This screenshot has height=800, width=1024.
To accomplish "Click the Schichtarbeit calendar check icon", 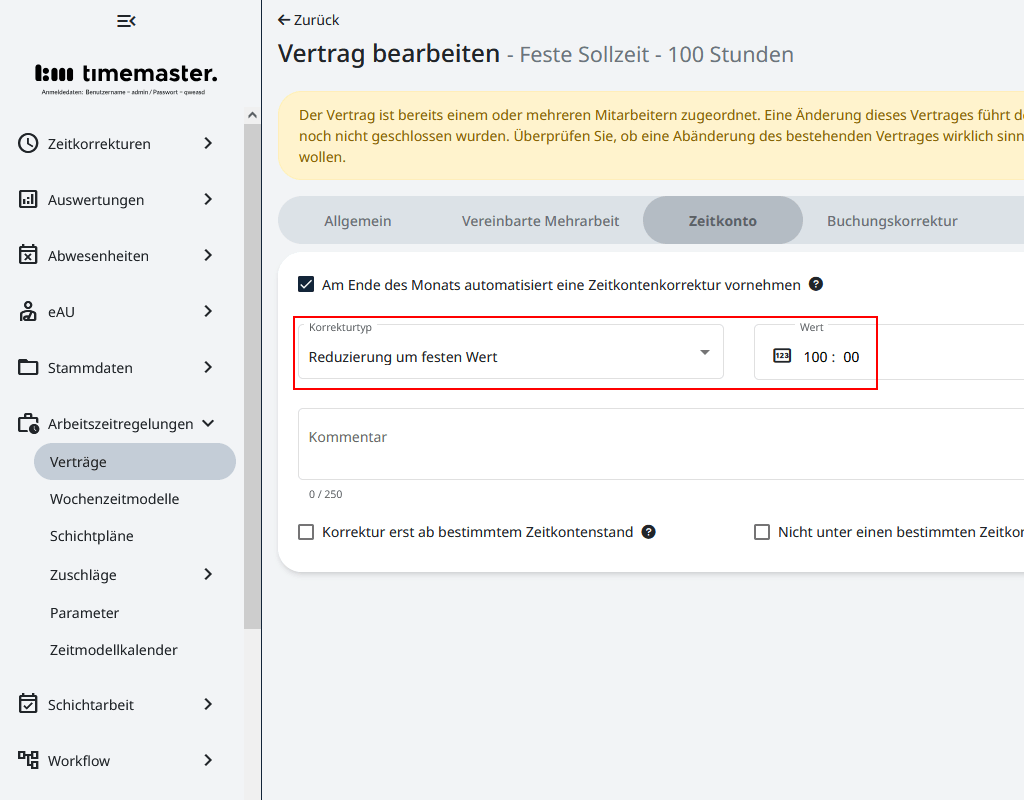I will point(28,704).
